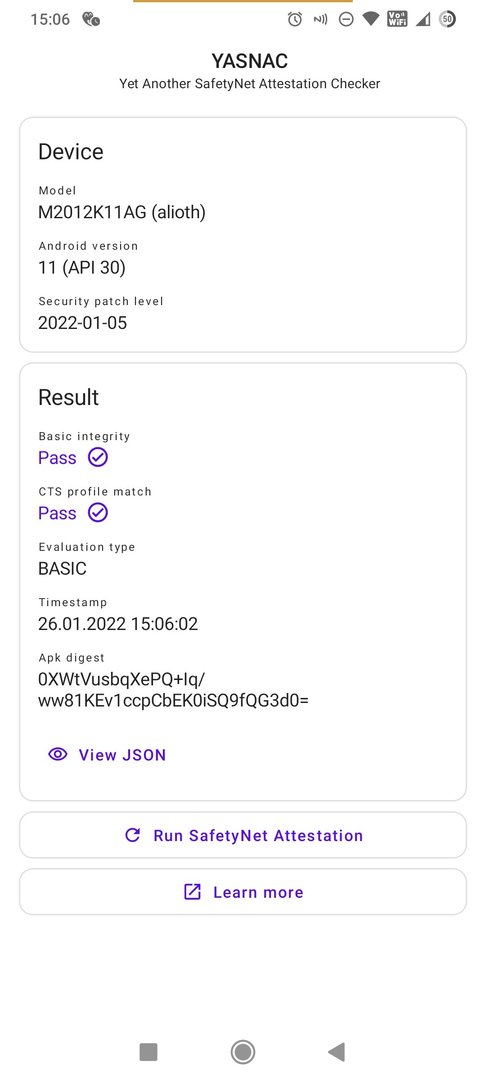Tap the Android back navigation triangle

(336, 1052)
